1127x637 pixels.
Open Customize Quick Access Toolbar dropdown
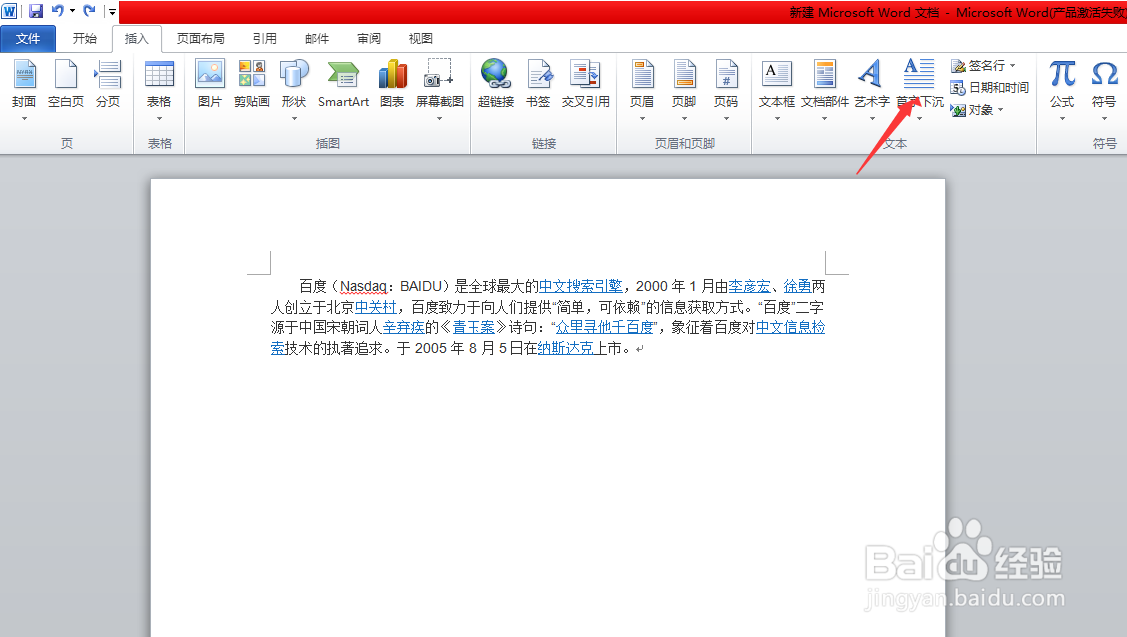[112, 12]
